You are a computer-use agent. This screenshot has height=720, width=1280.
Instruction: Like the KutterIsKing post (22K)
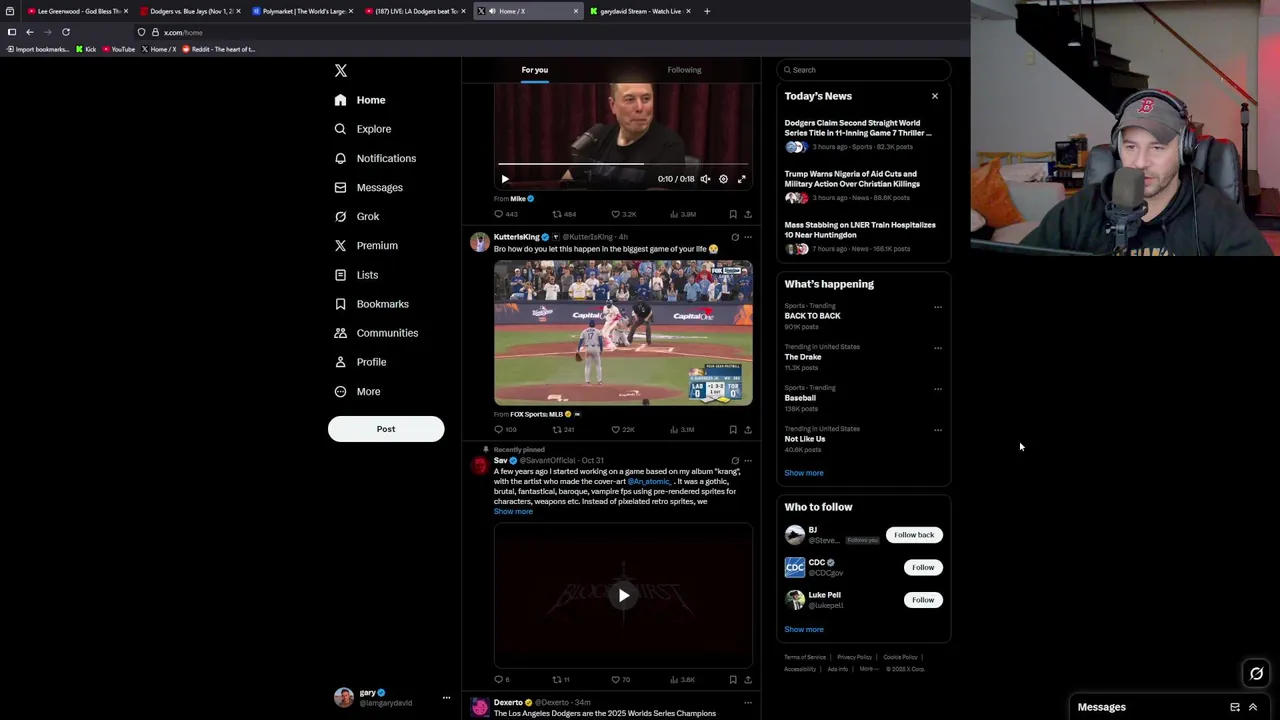(622, 430)
